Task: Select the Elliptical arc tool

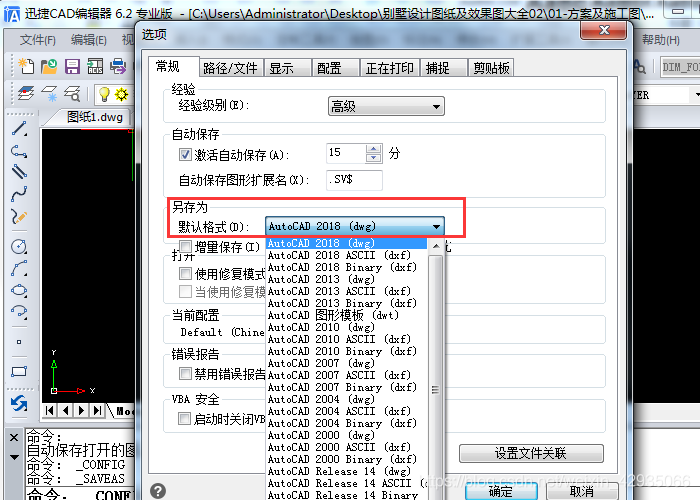Action: coord(19,311)
